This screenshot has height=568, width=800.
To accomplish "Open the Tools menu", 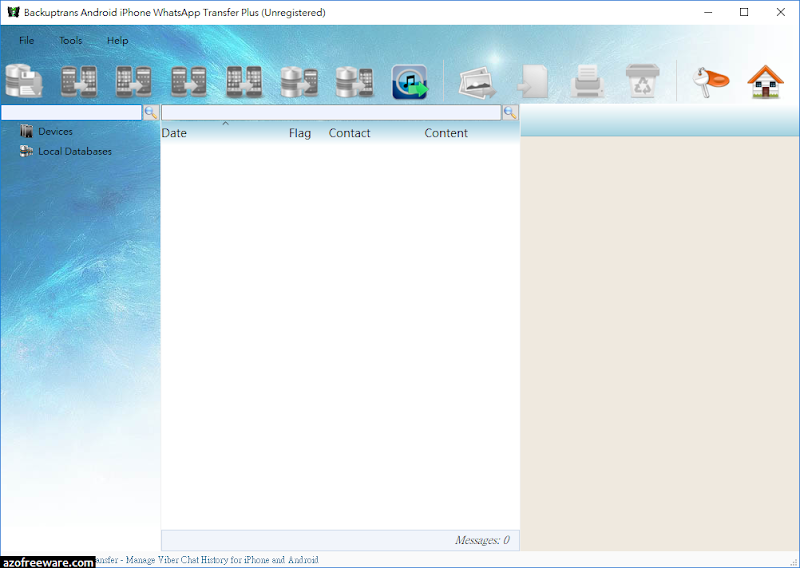I will 70,40.
